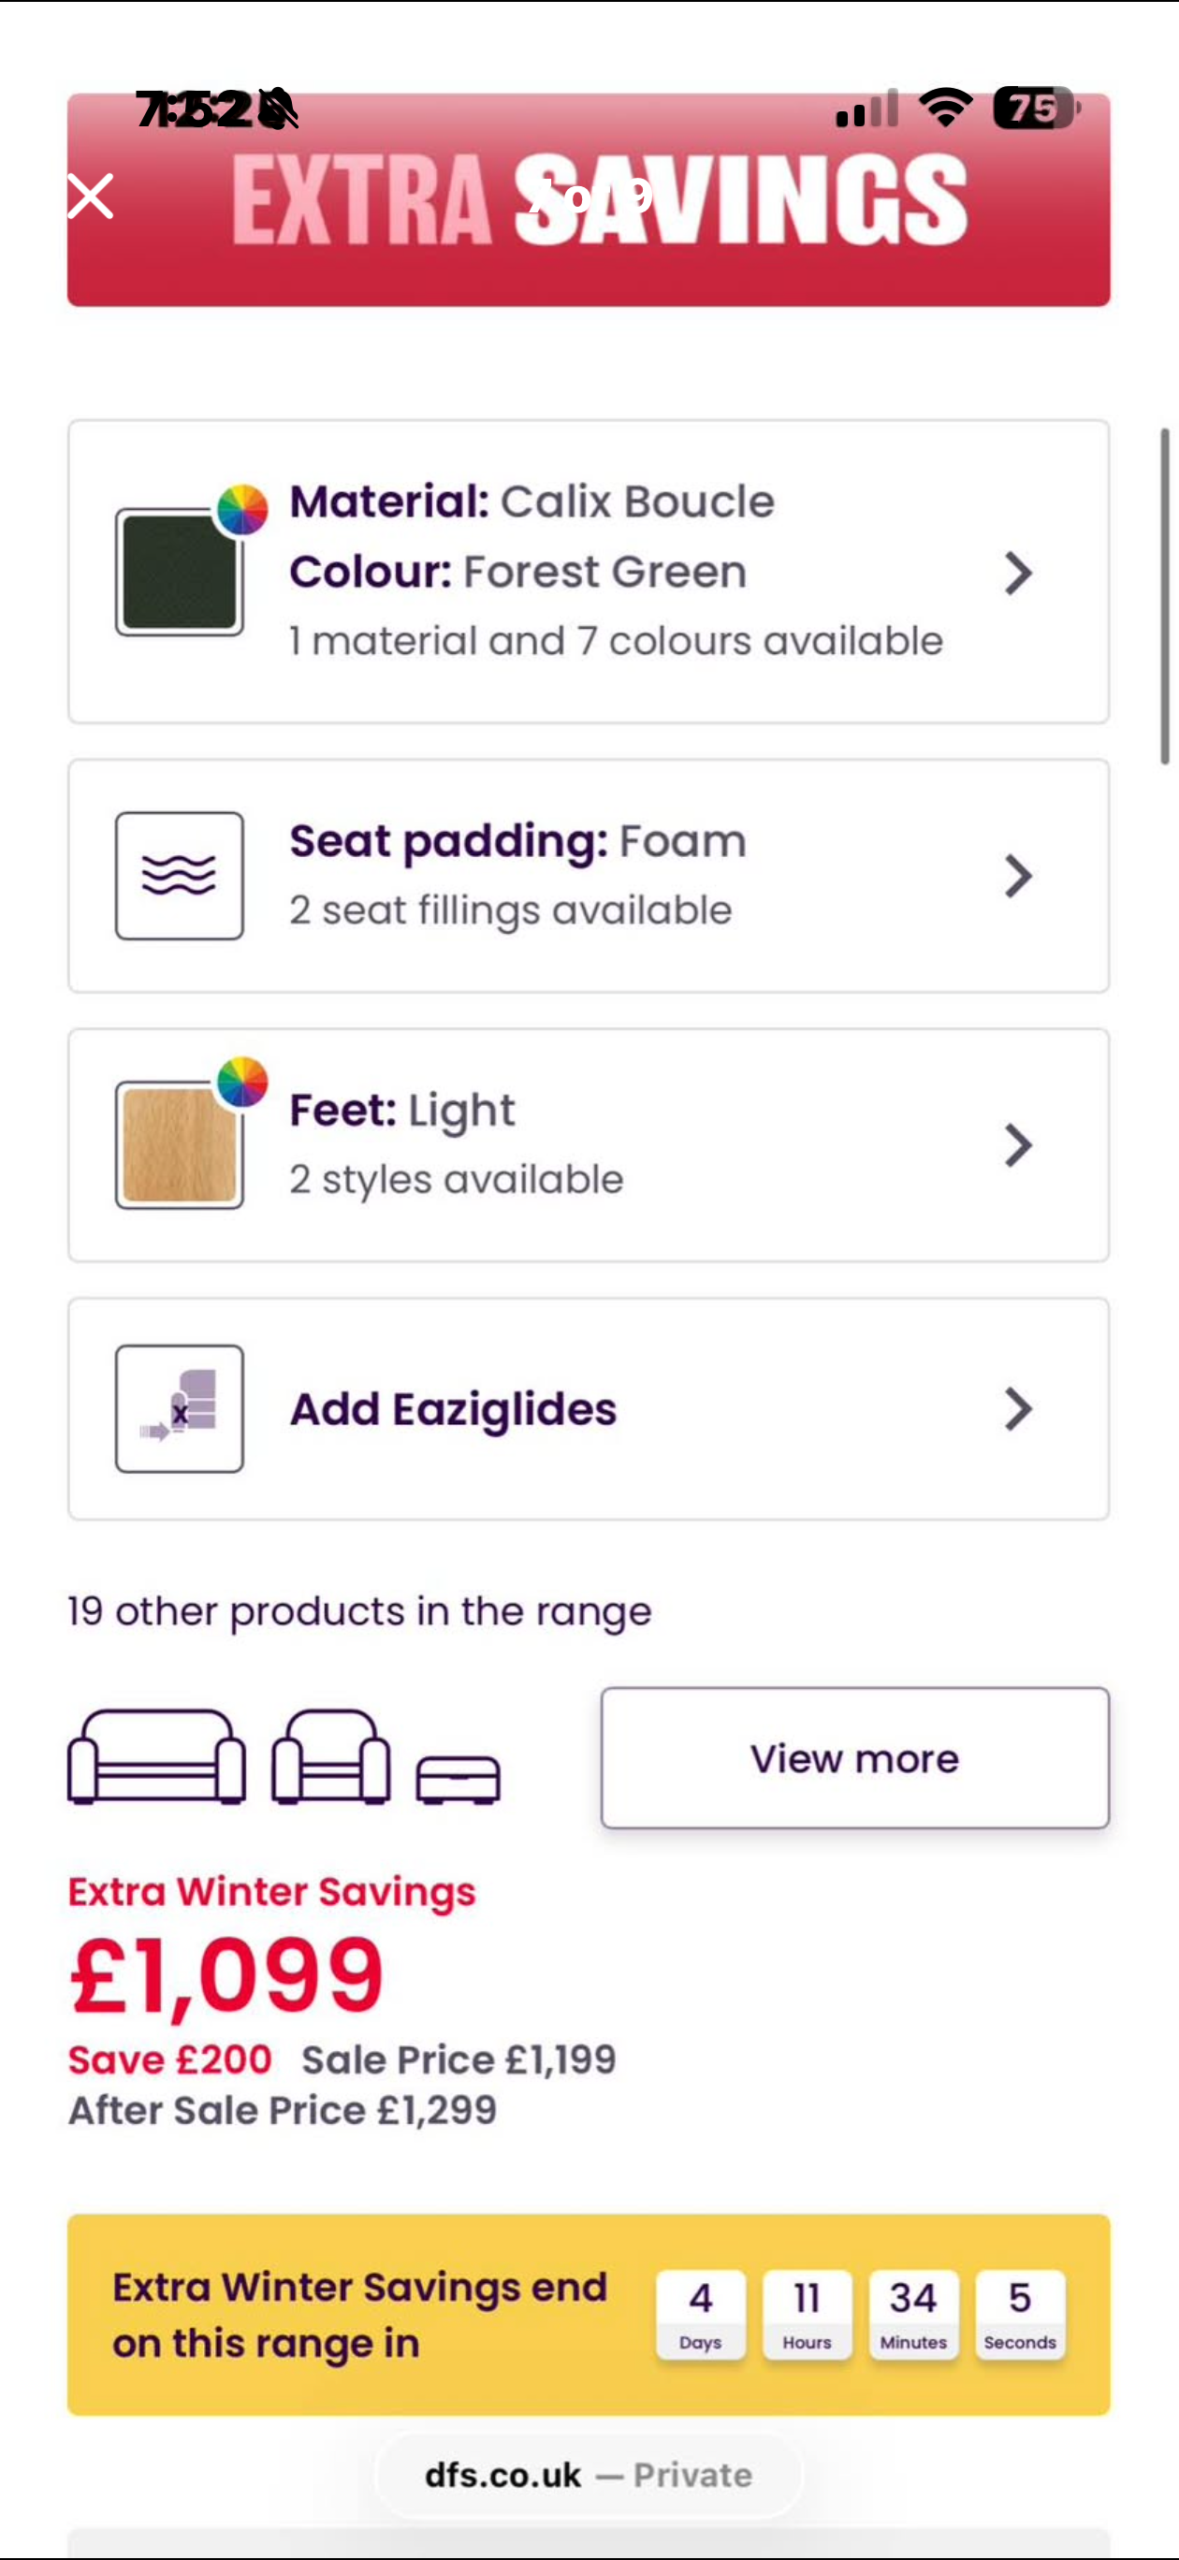Viewport: 1179px width, 2560px height.
Task: Select the footstool icon in range
Action: pos(458,1780)
